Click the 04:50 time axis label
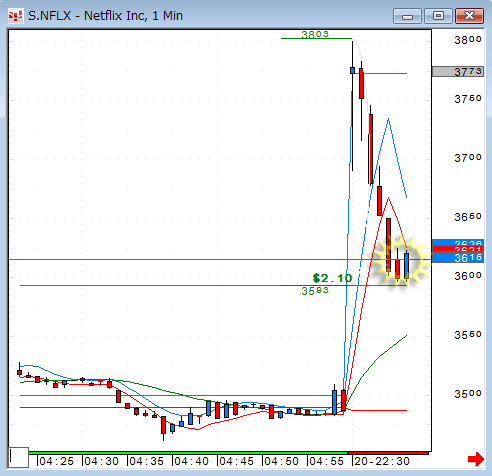This screenshot has width=492, height=476. tap(281, 461)
